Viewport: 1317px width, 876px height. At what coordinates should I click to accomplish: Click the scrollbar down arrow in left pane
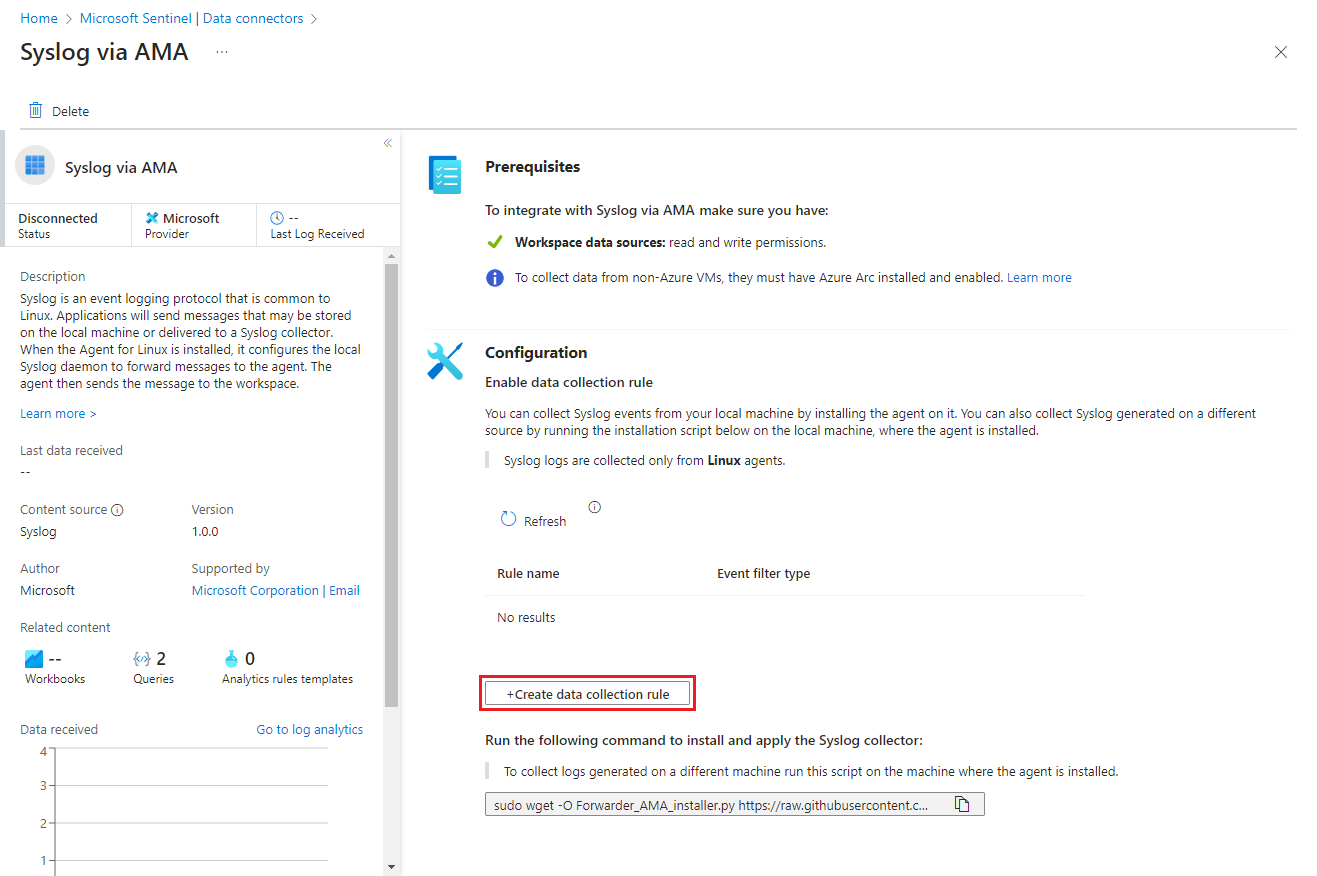tap(391, 866)
